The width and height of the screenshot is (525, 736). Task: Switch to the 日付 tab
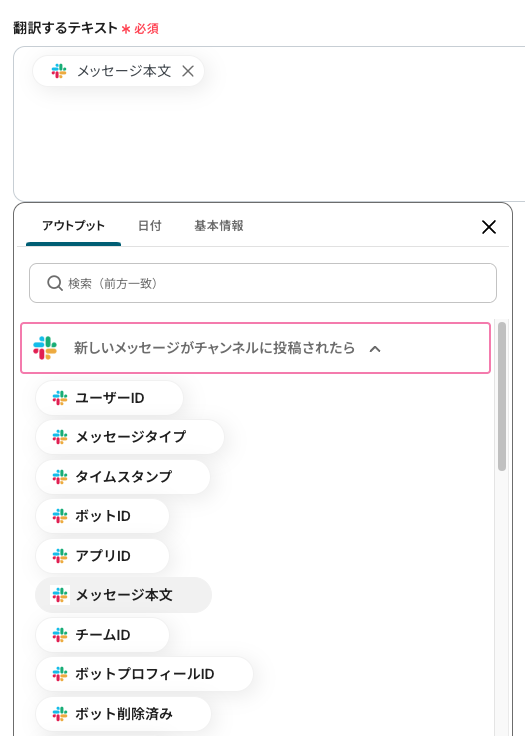[149, 226]
